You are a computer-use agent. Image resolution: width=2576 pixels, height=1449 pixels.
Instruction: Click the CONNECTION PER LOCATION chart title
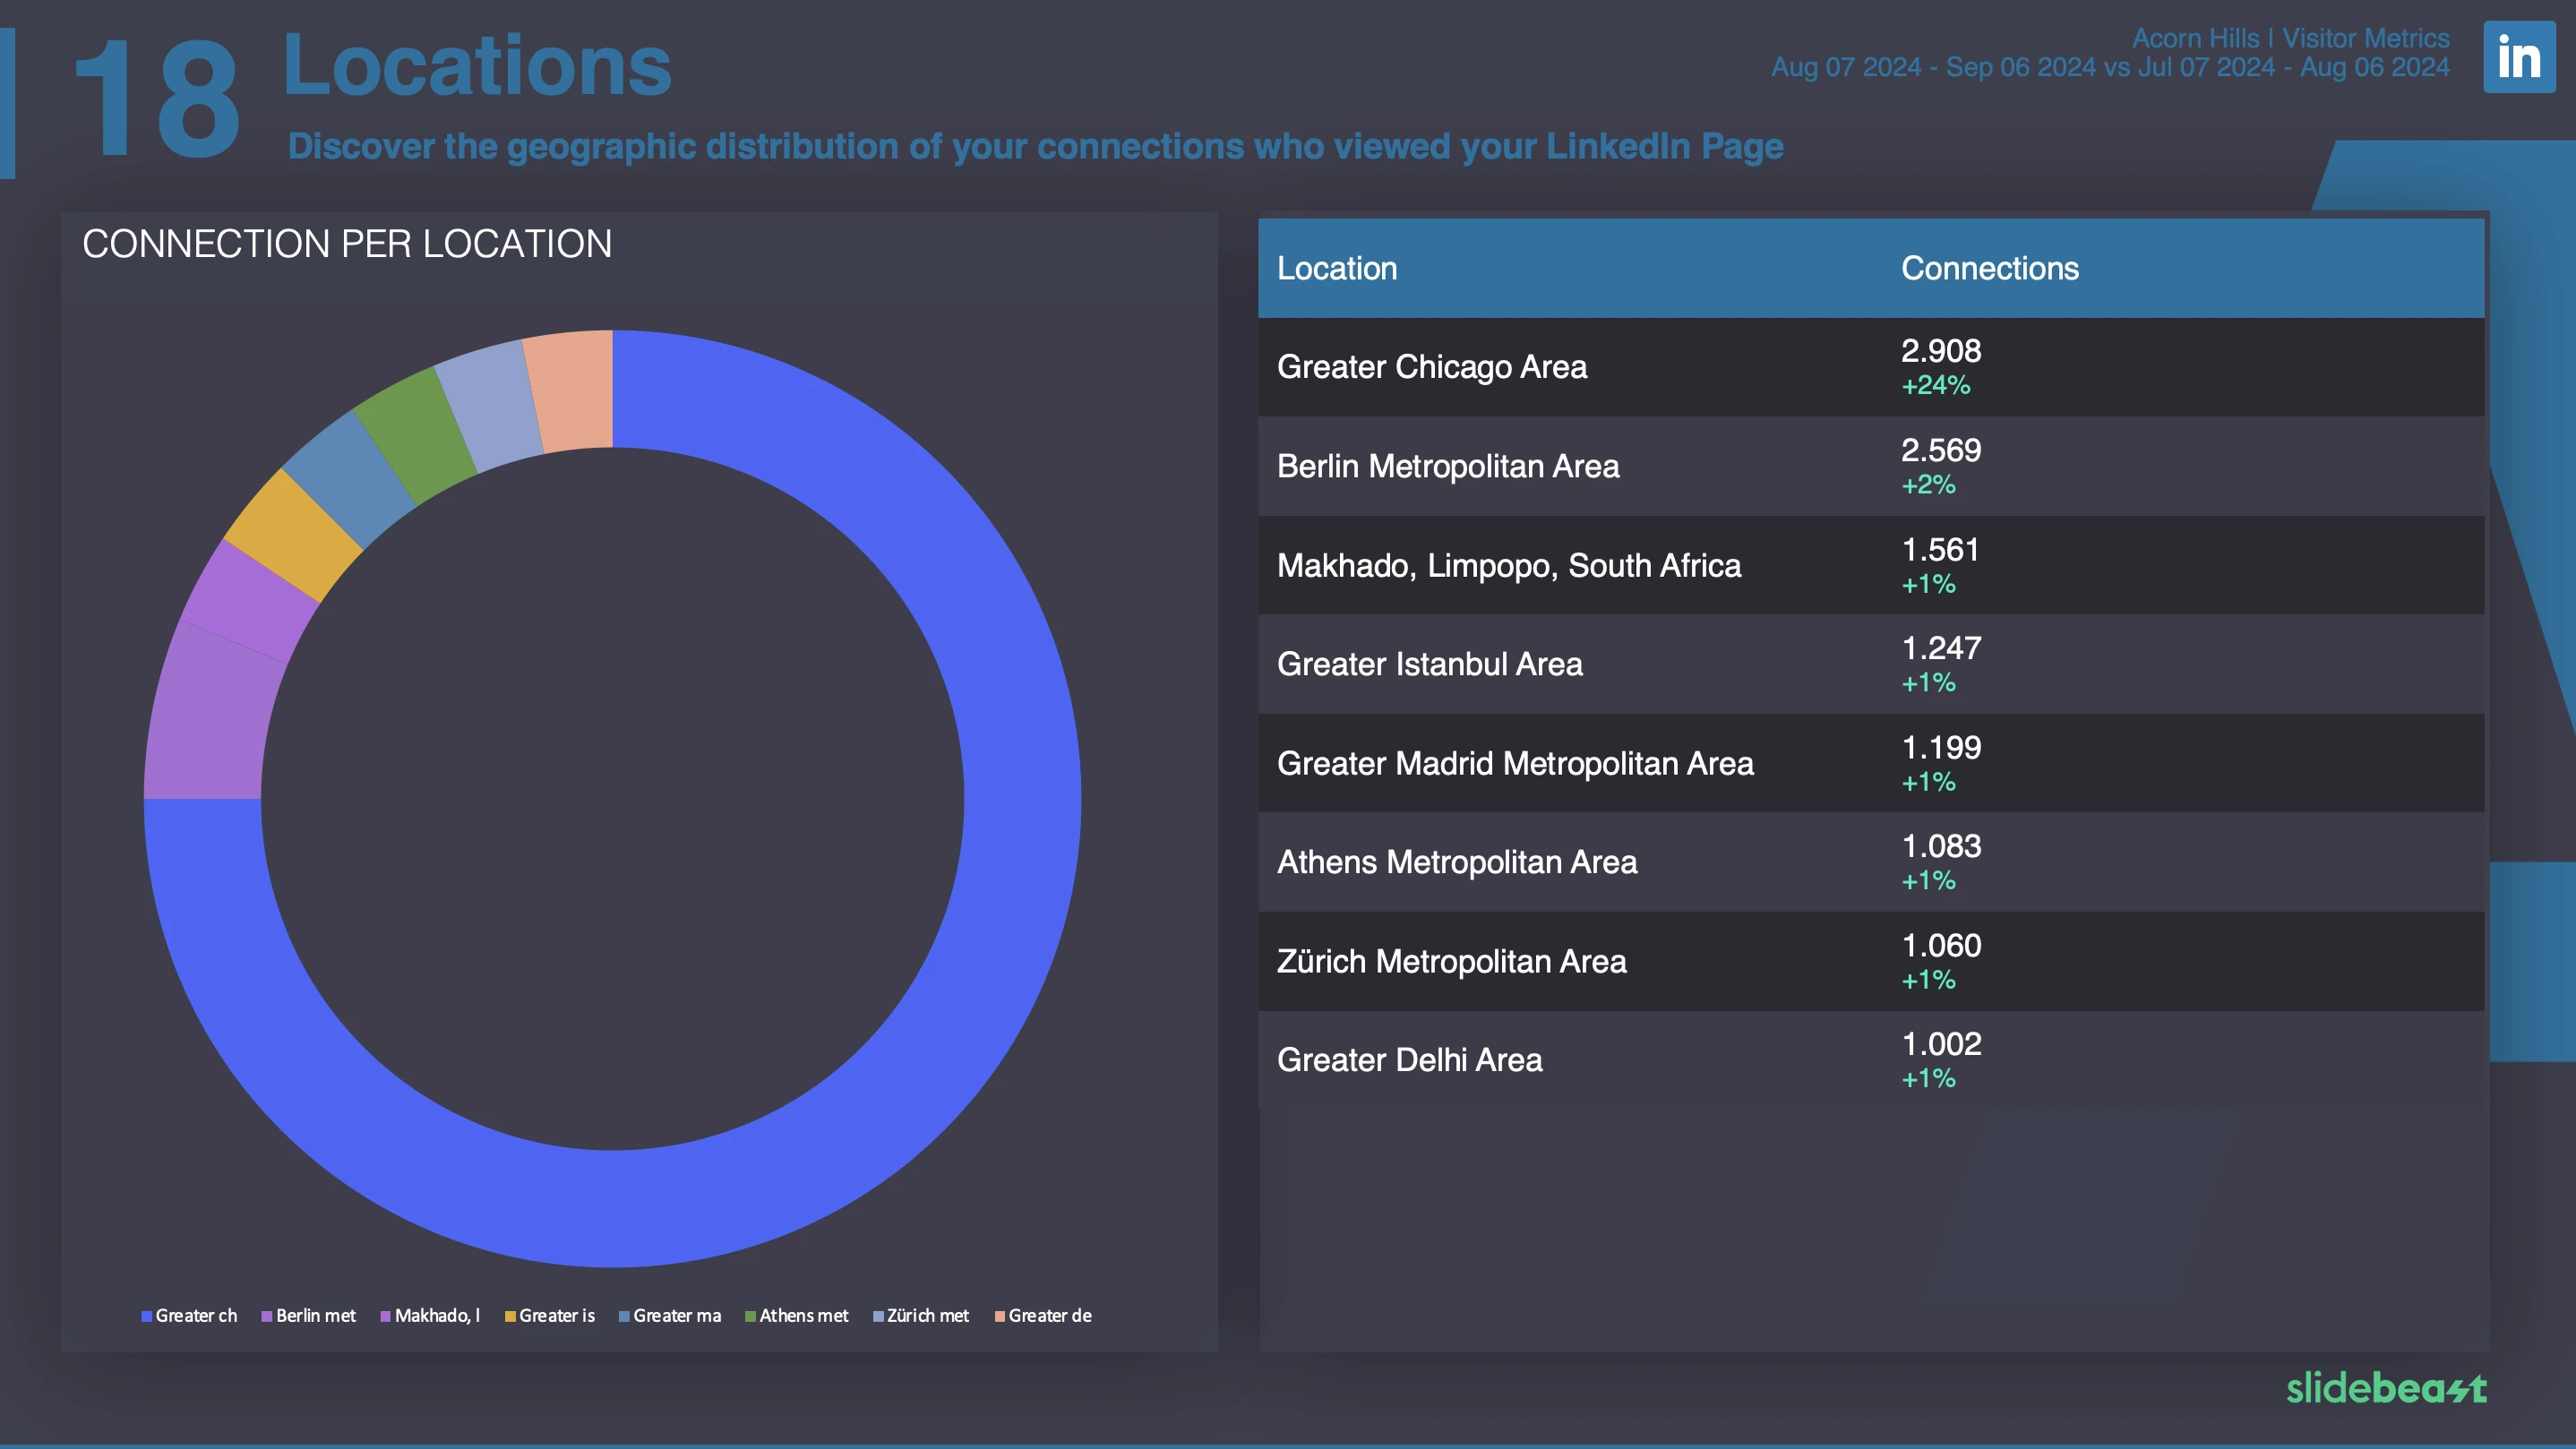click(x=347, y=244)
